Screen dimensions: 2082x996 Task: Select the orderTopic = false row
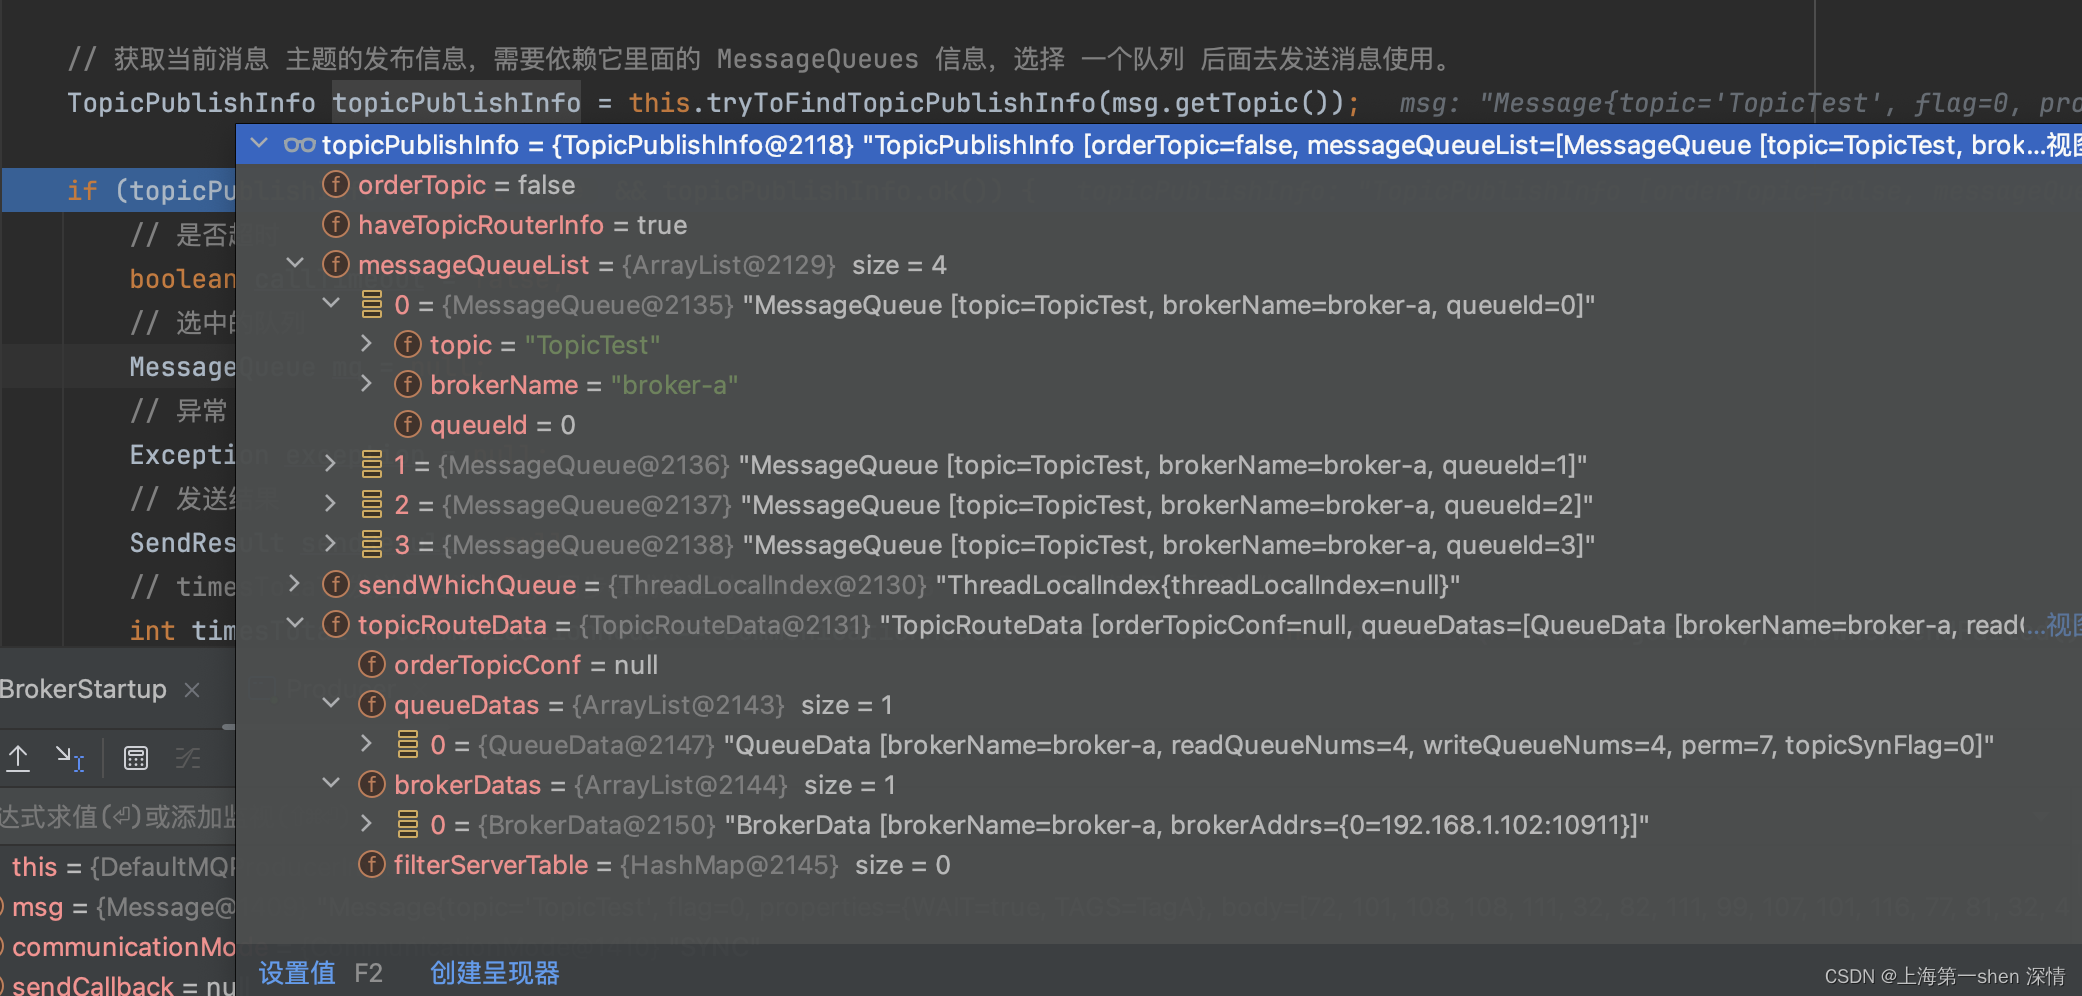[1159, 185]
